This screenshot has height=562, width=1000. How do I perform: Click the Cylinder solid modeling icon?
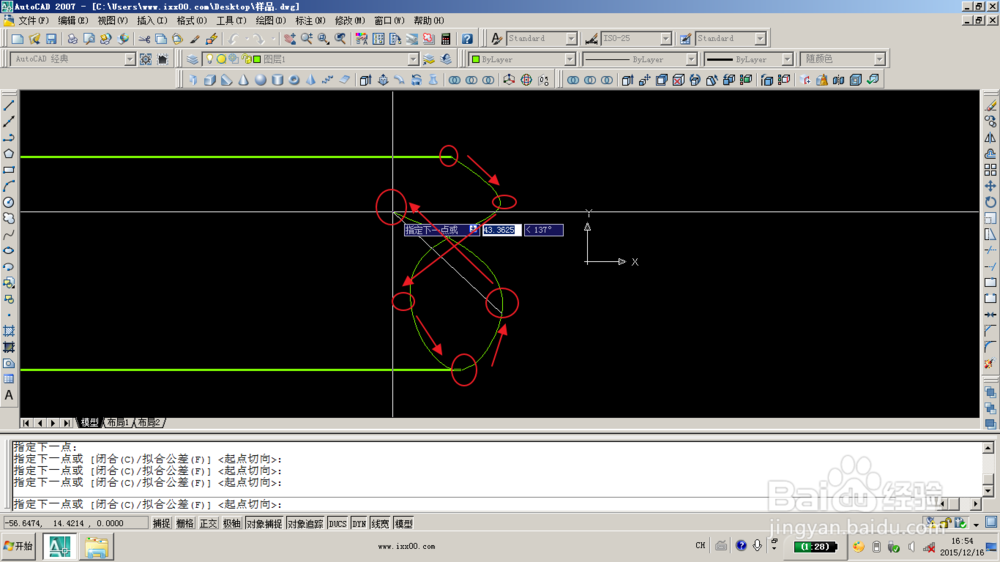coord(277,80)
